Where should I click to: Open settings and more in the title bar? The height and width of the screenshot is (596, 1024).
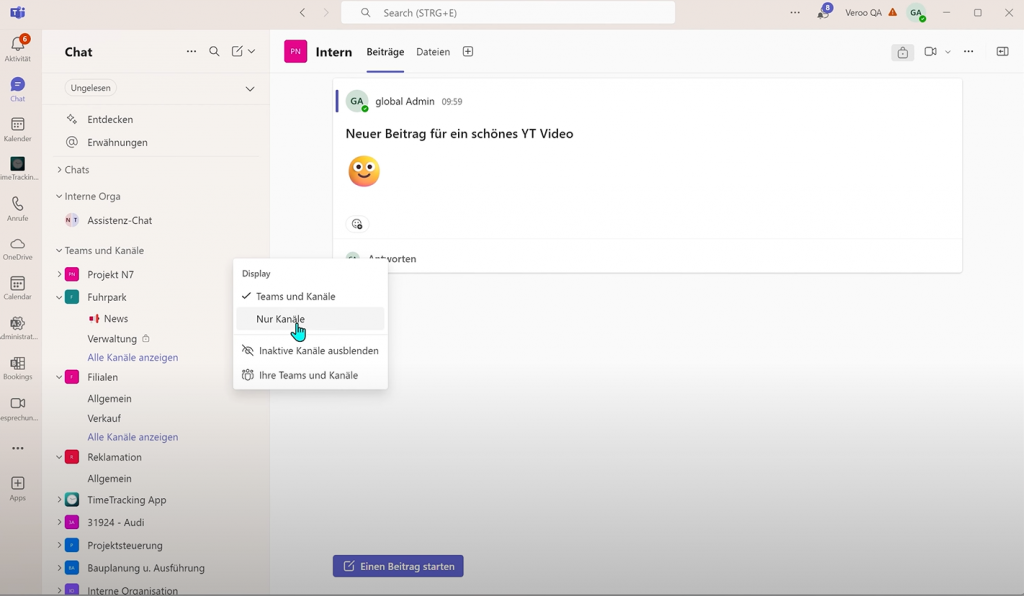click(795, 12)
